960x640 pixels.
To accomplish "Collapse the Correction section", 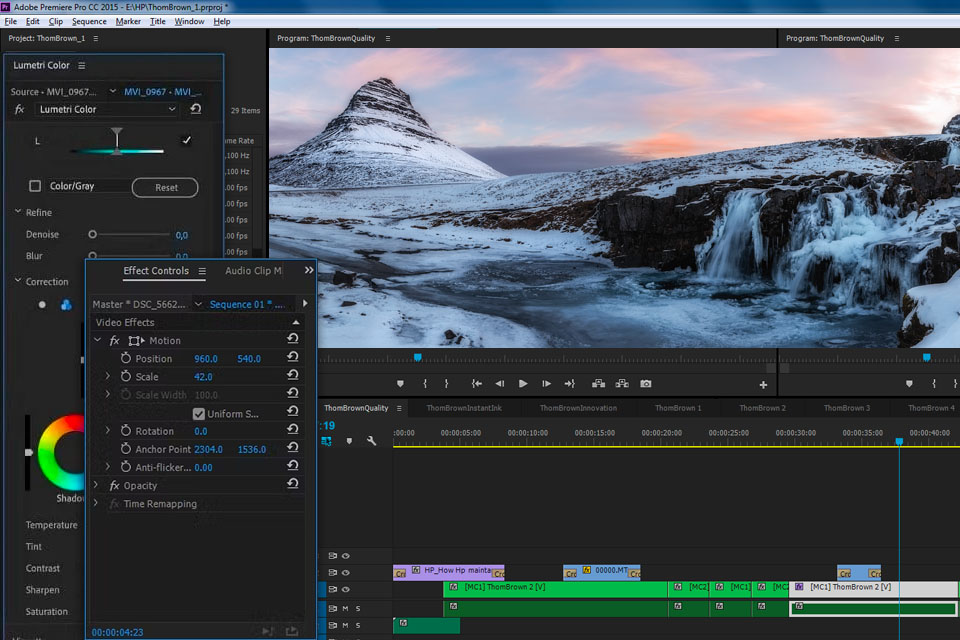I will click(18, 281).
